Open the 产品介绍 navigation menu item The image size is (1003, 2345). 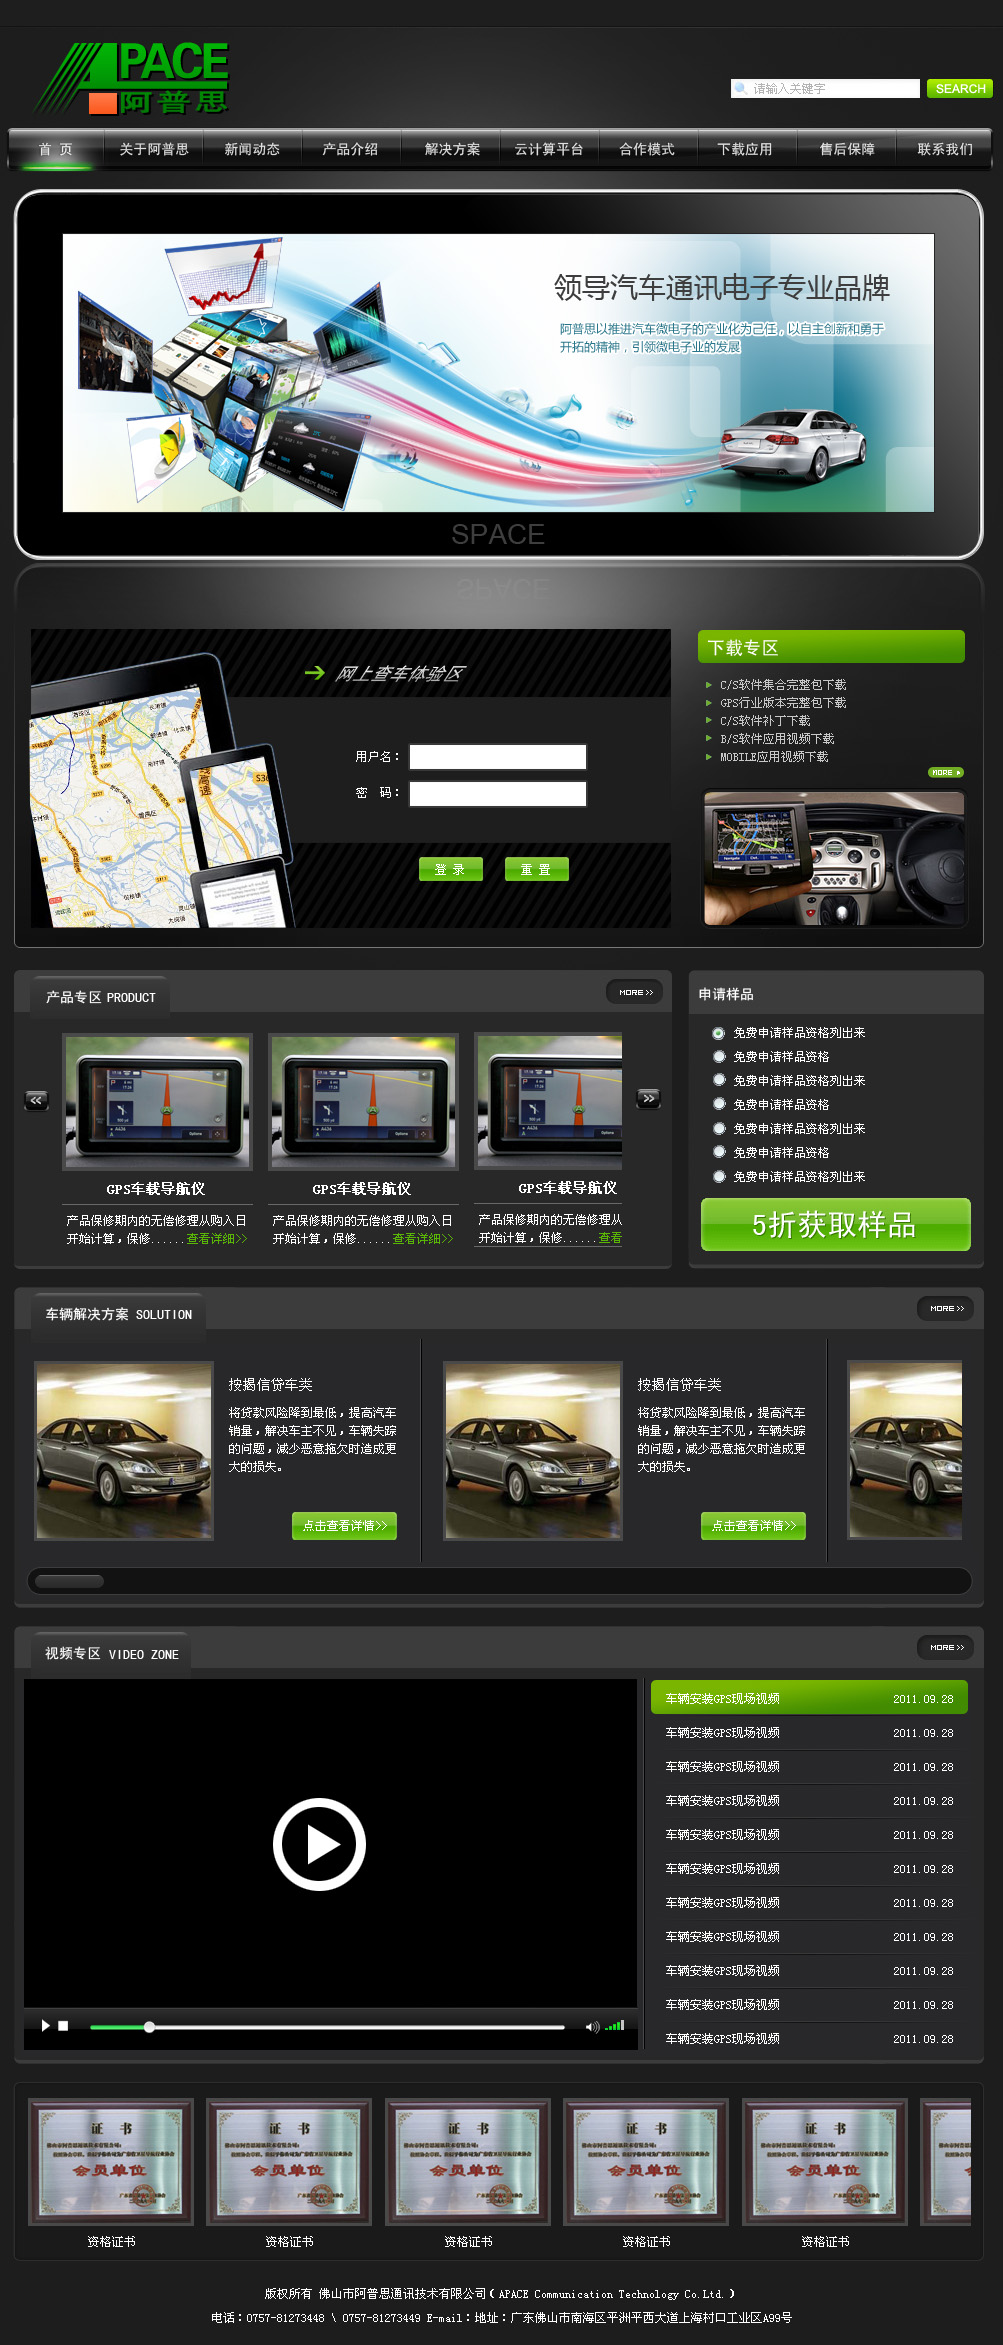pyautogui.click(x=350, y=149)
